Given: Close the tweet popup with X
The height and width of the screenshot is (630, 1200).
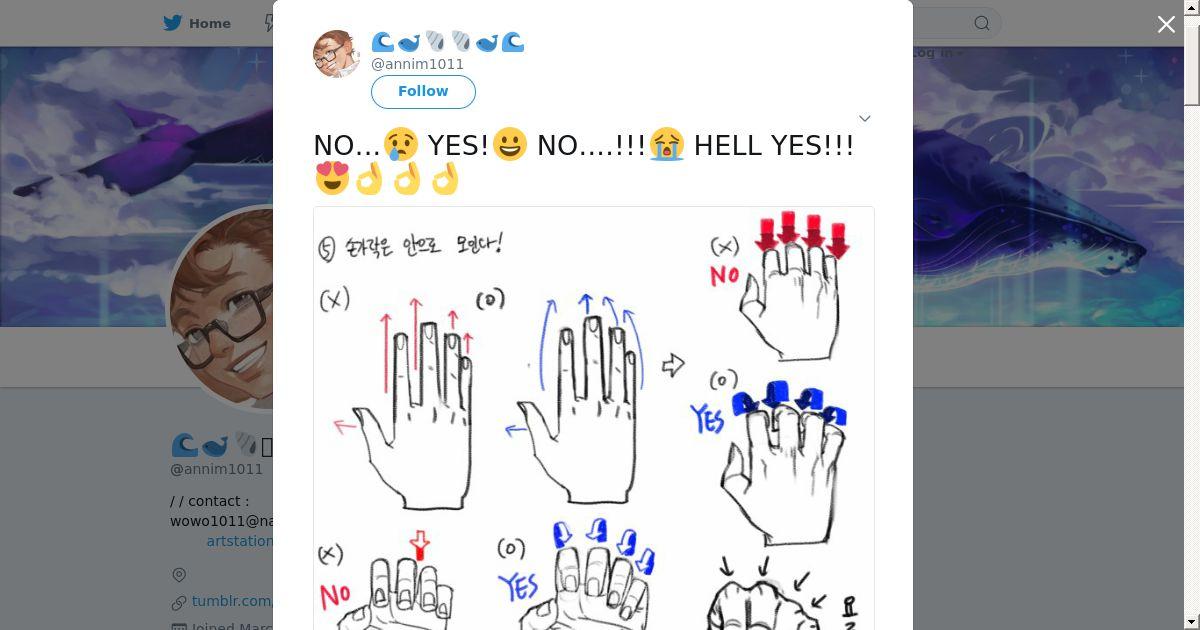Looking at the screenshot, I should [x=1166, y=24].
